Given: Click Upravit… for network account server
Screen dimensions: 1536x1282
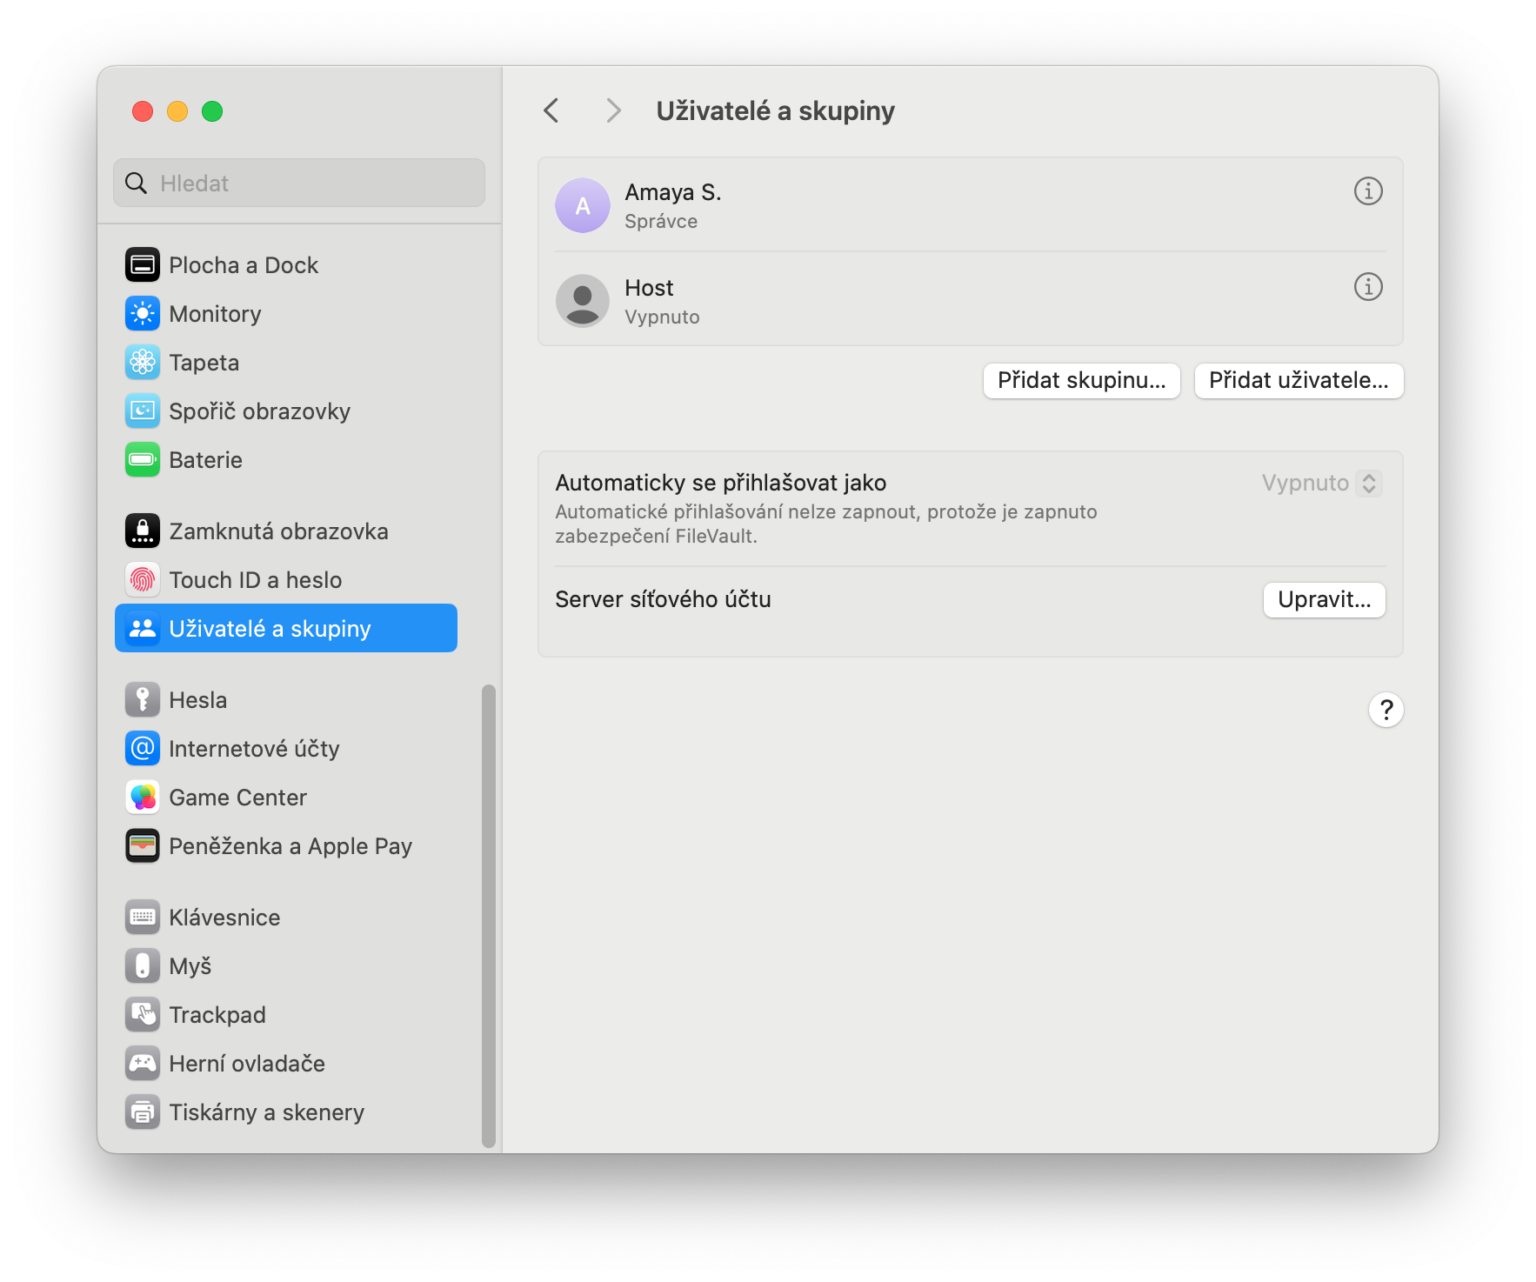Looking at the screenshot, I should (x=1323, y=600).
